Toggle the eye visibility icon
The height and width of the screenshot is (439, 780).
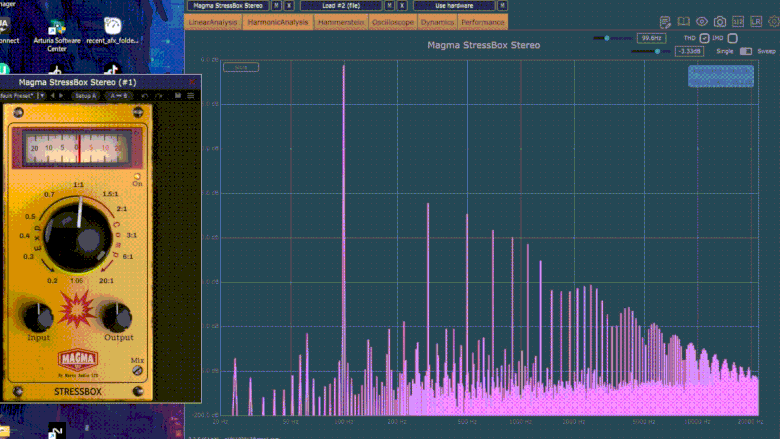(x=702, y=22)
